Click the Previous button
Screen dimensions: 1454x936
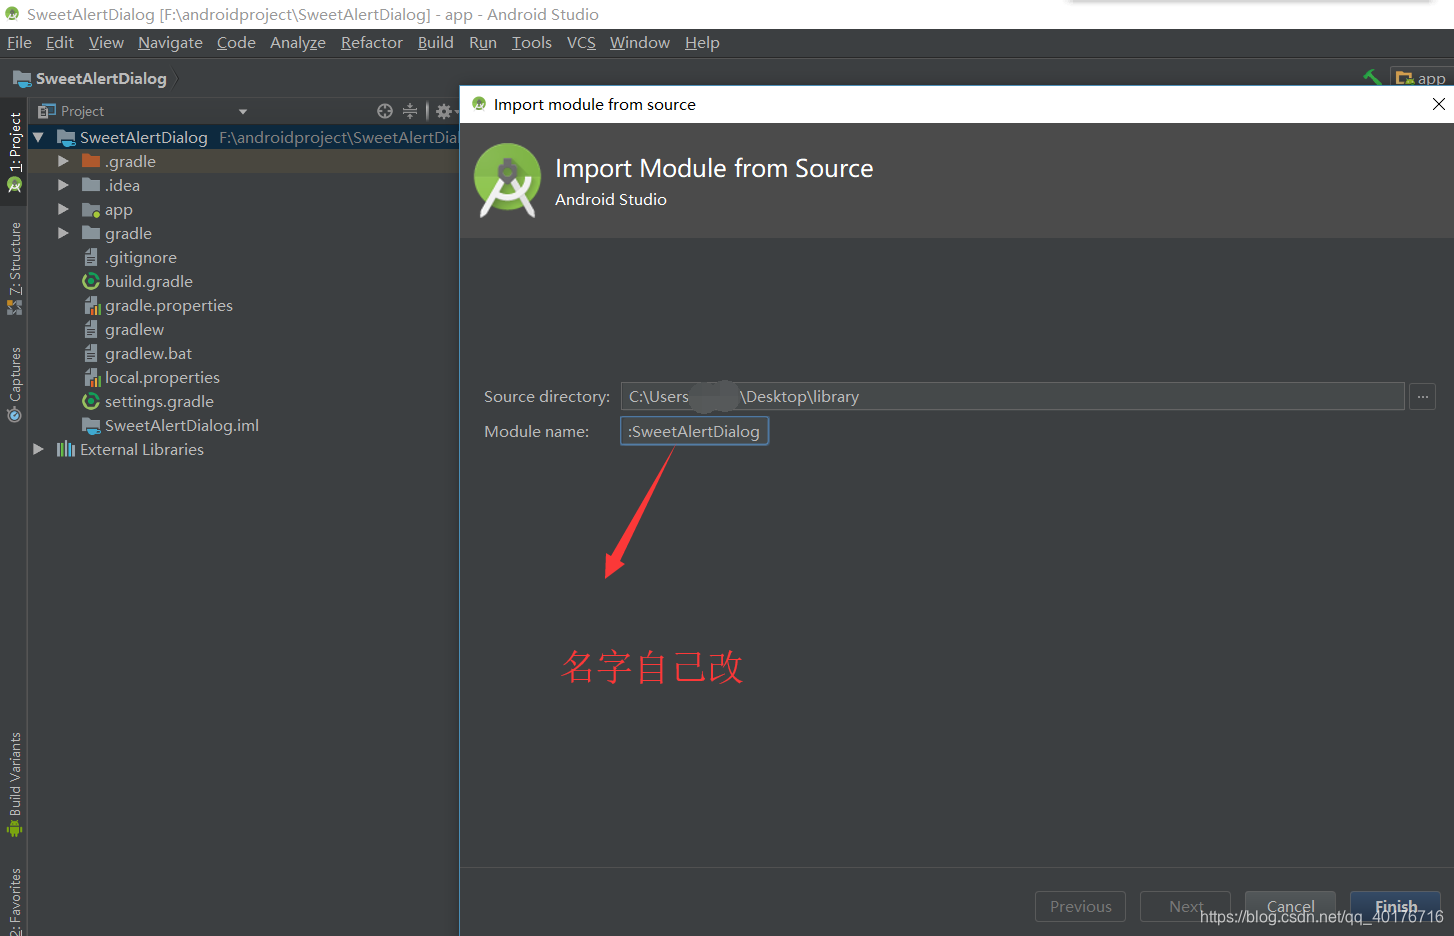tap(1080, 906)
